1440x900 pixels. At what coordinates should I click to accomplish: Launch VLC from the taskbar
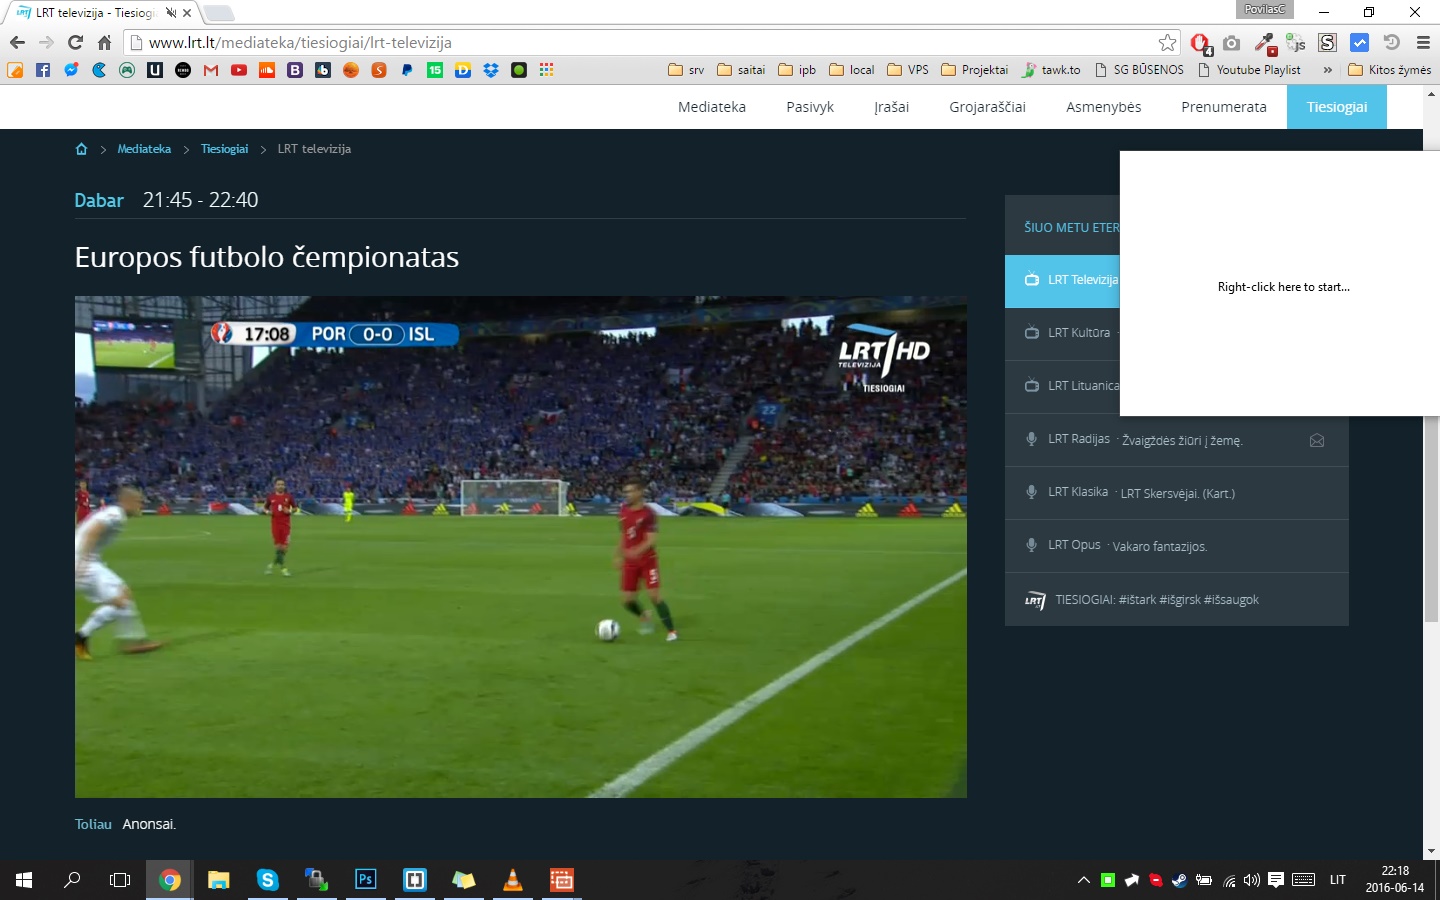click(512, 880)
